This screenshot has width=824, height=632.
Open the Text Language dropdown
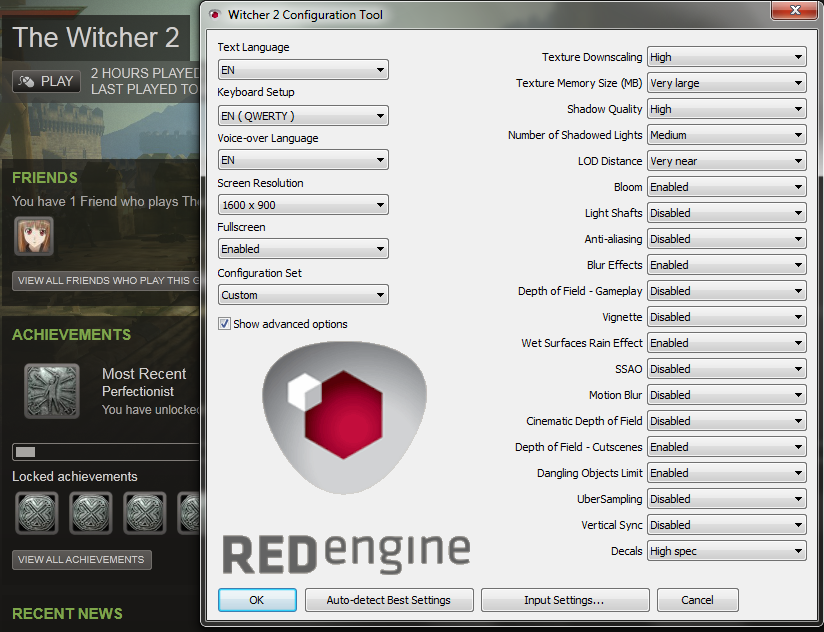303,70
